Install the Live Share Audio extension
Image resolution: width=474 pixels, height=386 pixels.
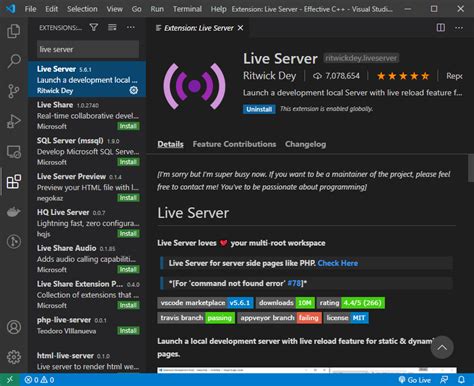coord(128,269)
